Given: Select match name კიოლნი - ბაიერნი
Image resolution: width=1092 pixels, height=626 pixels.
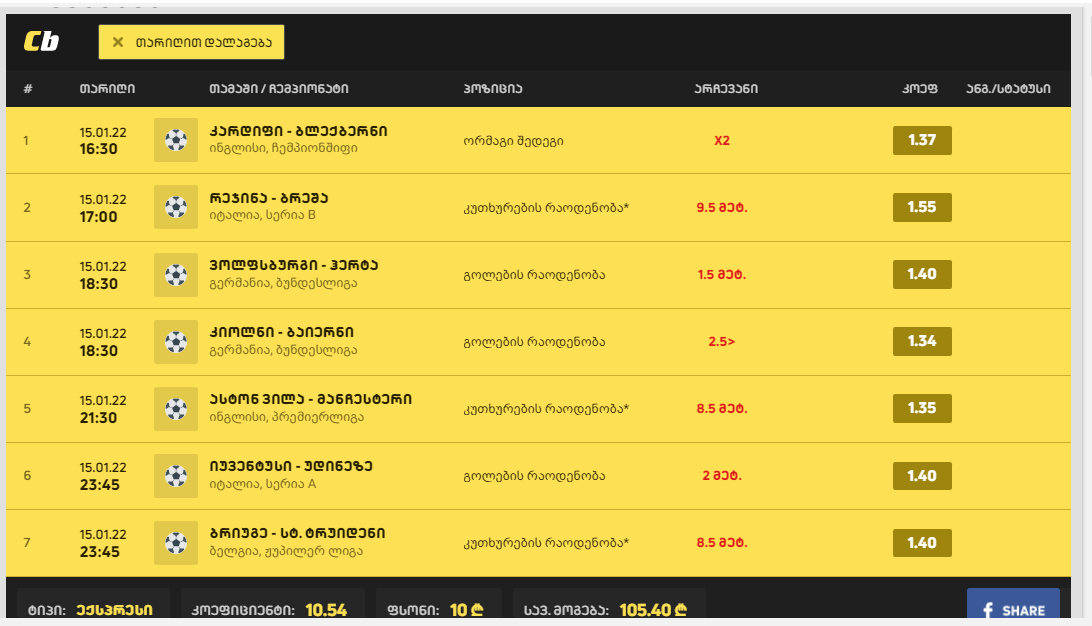Looking at the screenshot, I should click(x=281, y=332).
